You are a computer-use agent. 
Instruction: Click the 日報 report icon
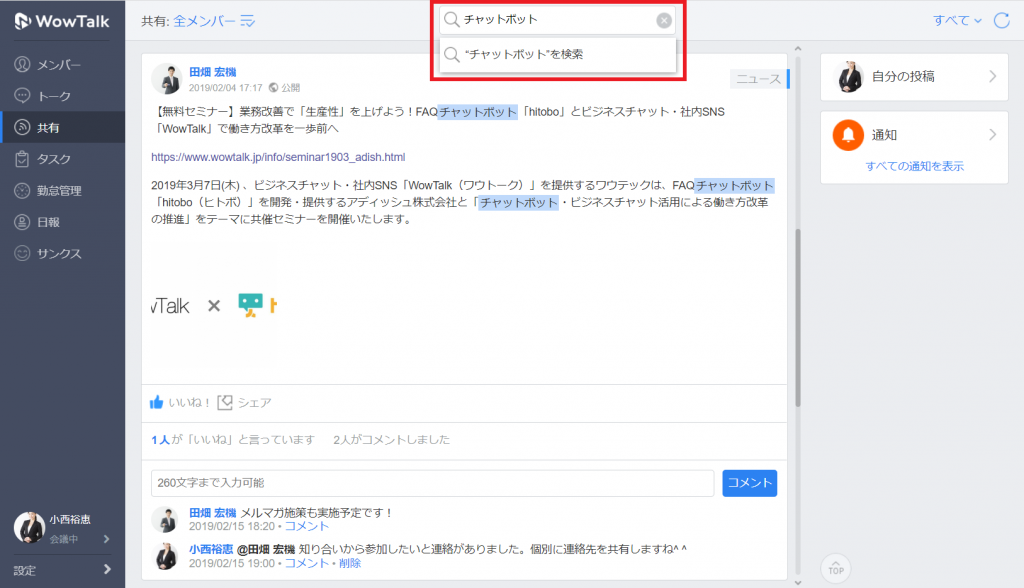point(22,221)
